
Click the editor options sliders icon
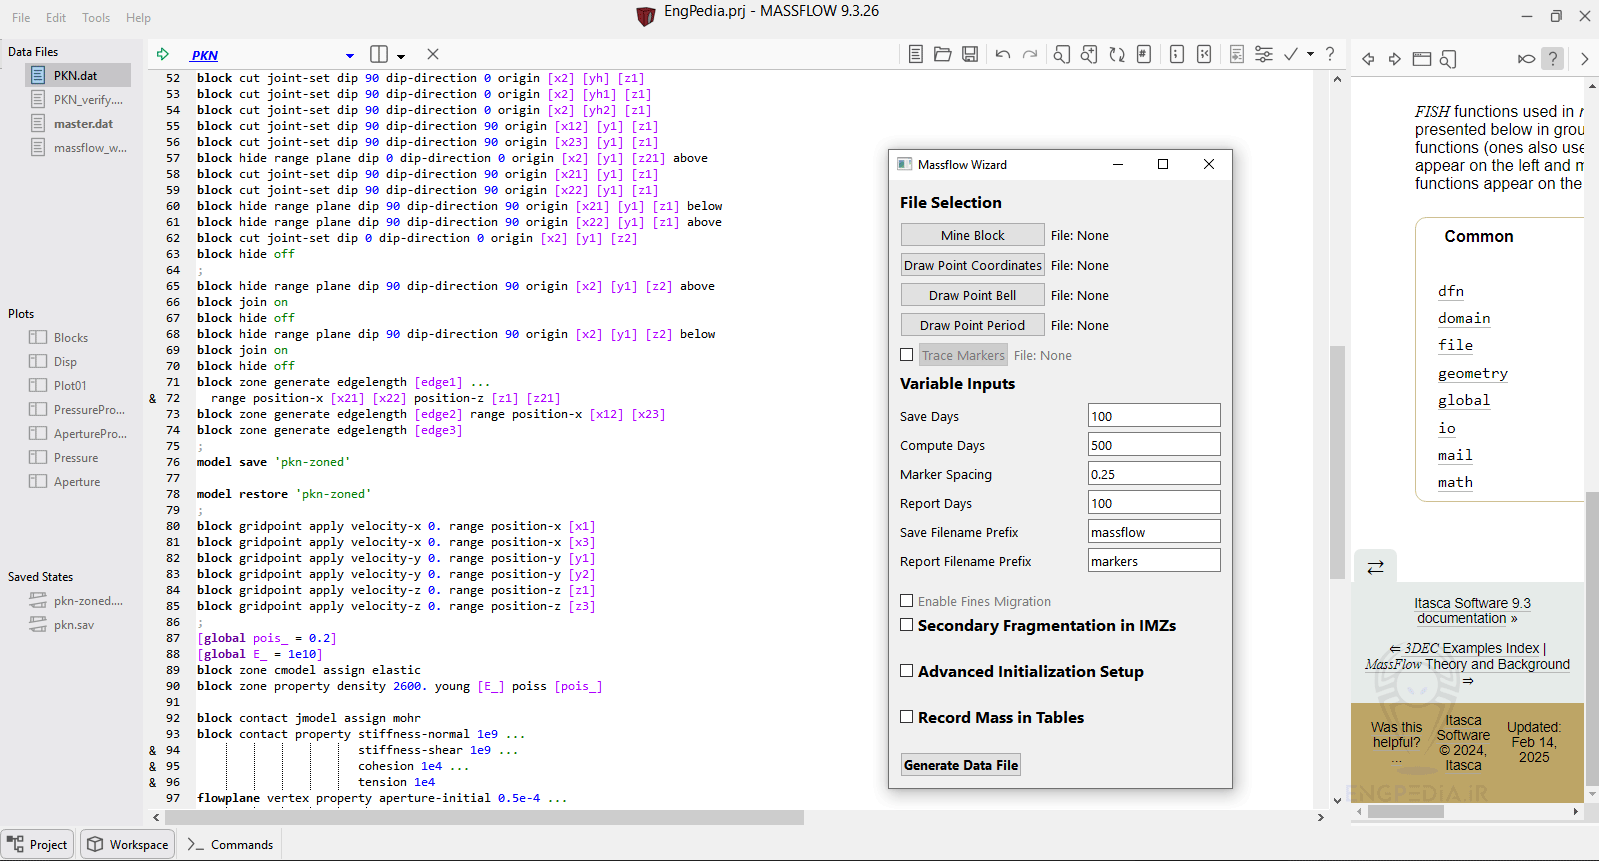(x=1264, y=54)
